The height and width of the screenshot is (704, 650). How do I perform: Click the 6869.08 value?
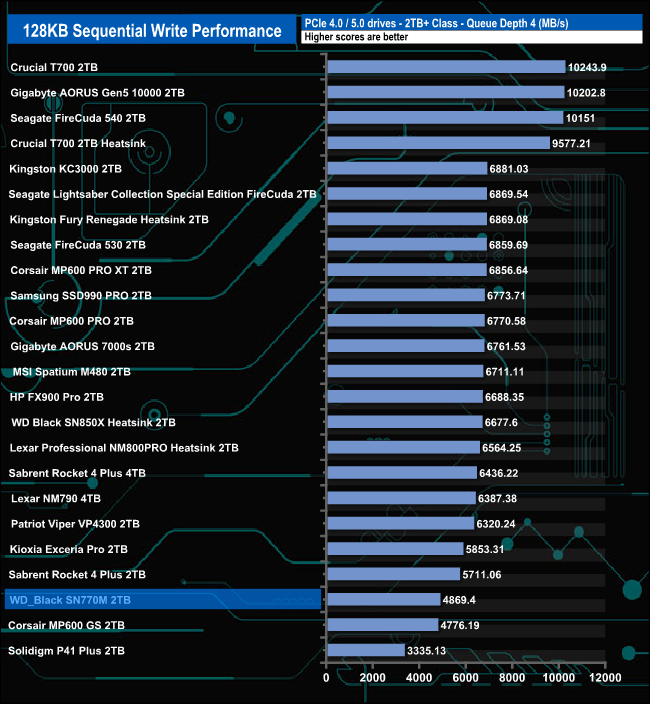[509, 220]
